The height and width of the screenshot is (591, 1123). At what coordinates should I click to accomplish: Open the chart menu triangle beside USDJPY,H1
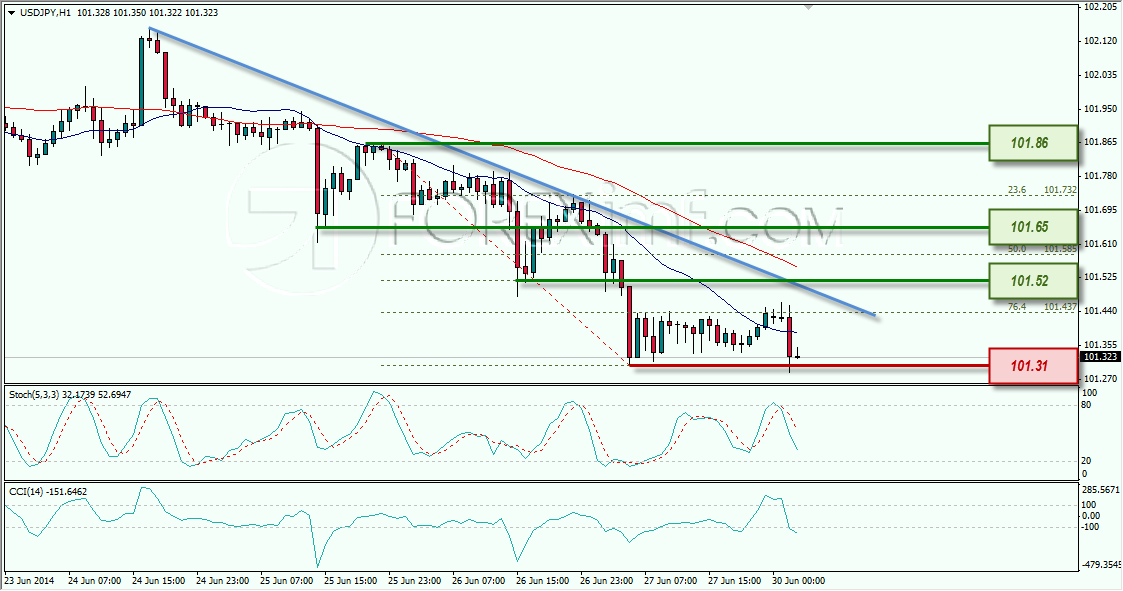point(11,13)
